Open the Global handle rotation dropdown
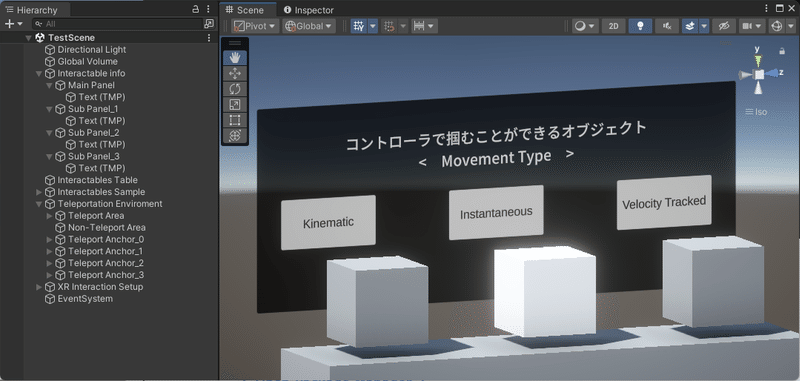Viewport: 800px width, 381px height. click(x=309, y=26)
